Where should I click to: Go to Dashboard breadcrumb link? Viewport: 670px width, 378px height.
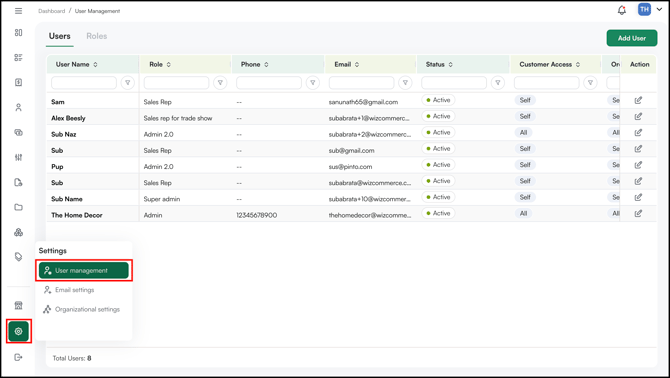pyautogui.click(x=51, y=11)
